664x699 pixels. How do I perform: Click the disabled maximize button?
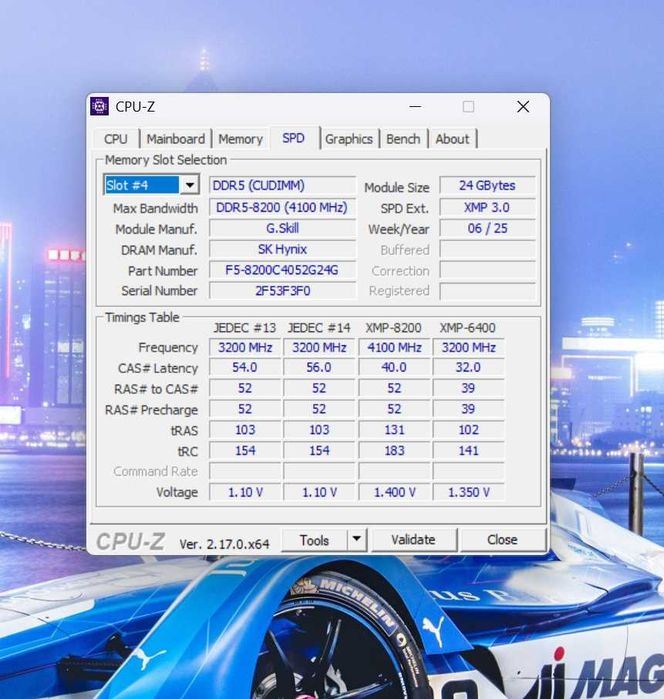click(x=468, y=107)
